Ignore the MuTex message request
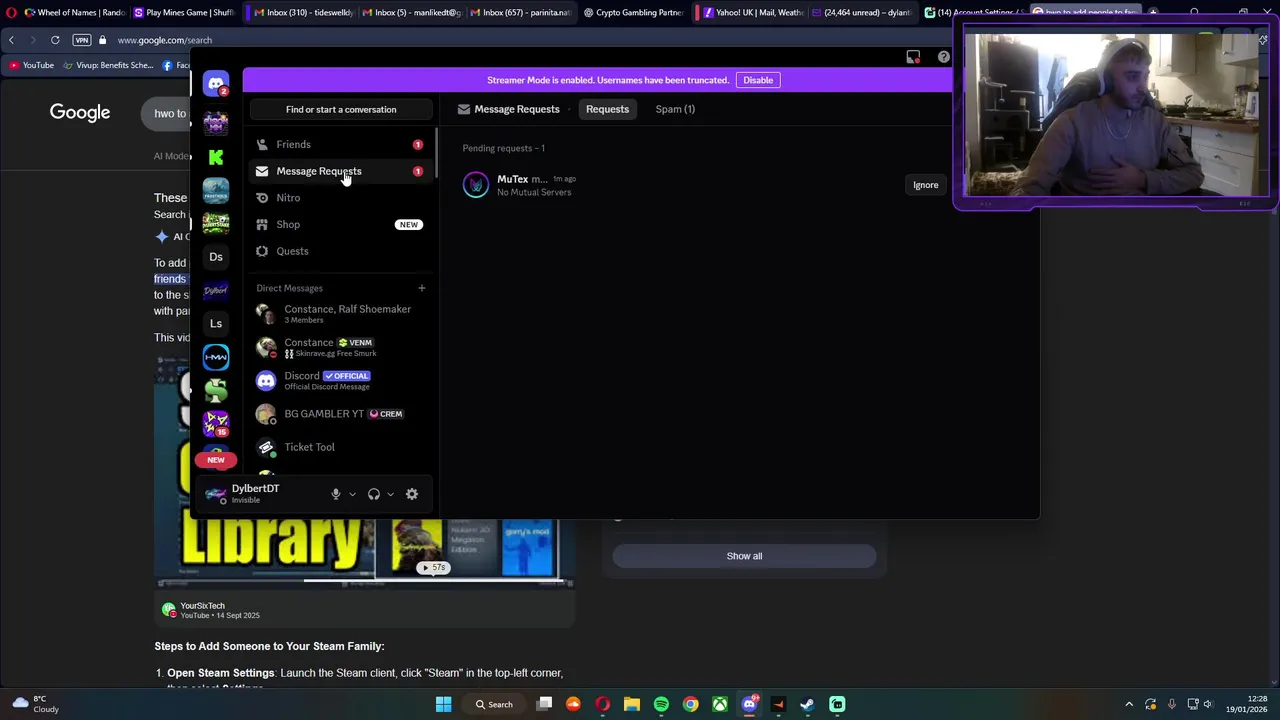 pos(925,185)
